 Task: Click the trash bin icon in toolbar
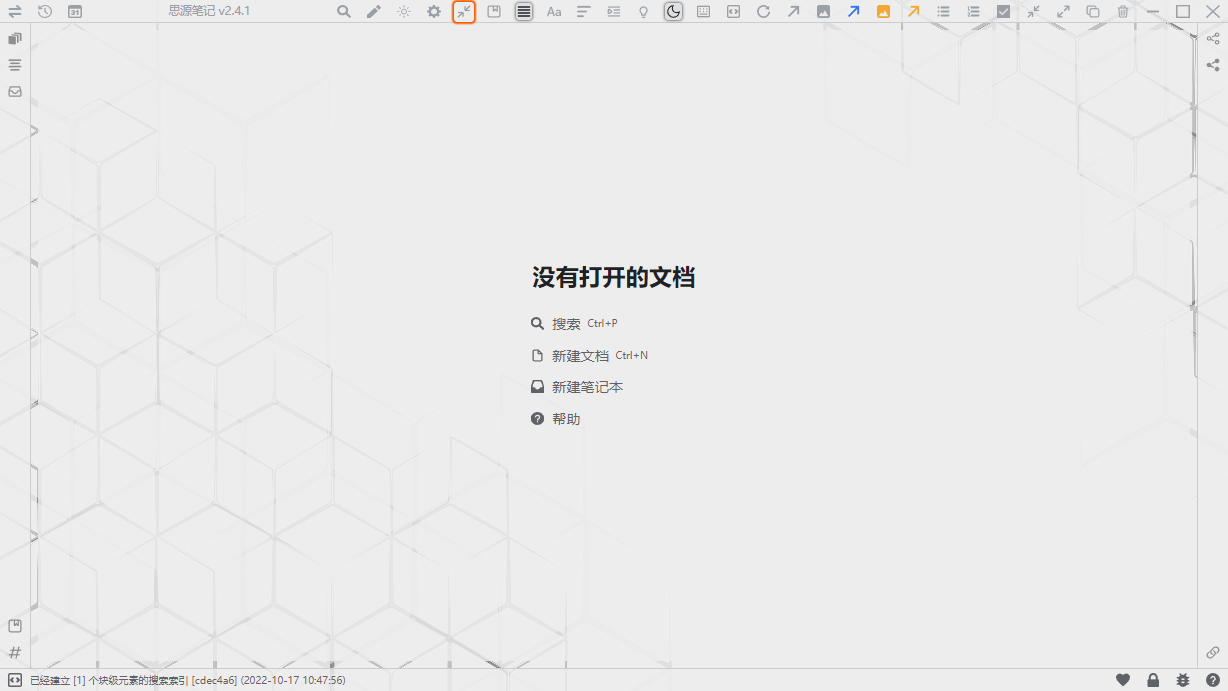[x=1123, y=12]
